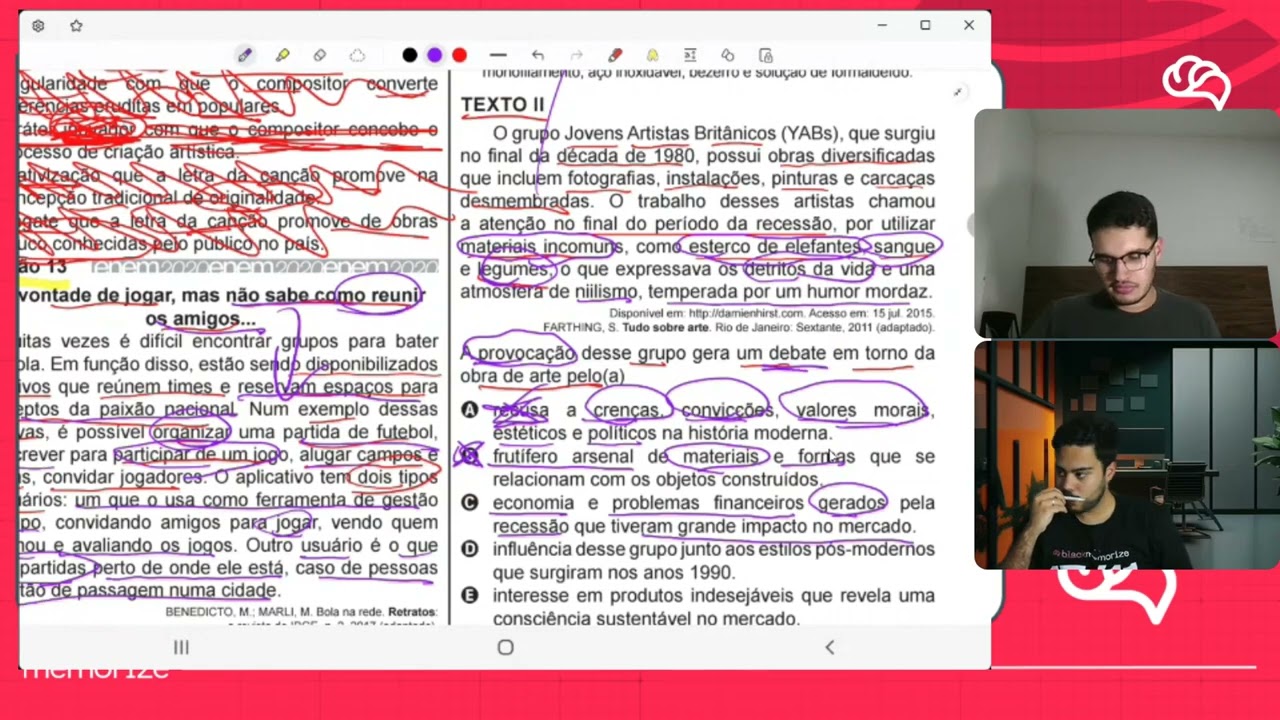Click the top webcam video thumbnail
The image size is (1280, 720).
click(1126, 223)
